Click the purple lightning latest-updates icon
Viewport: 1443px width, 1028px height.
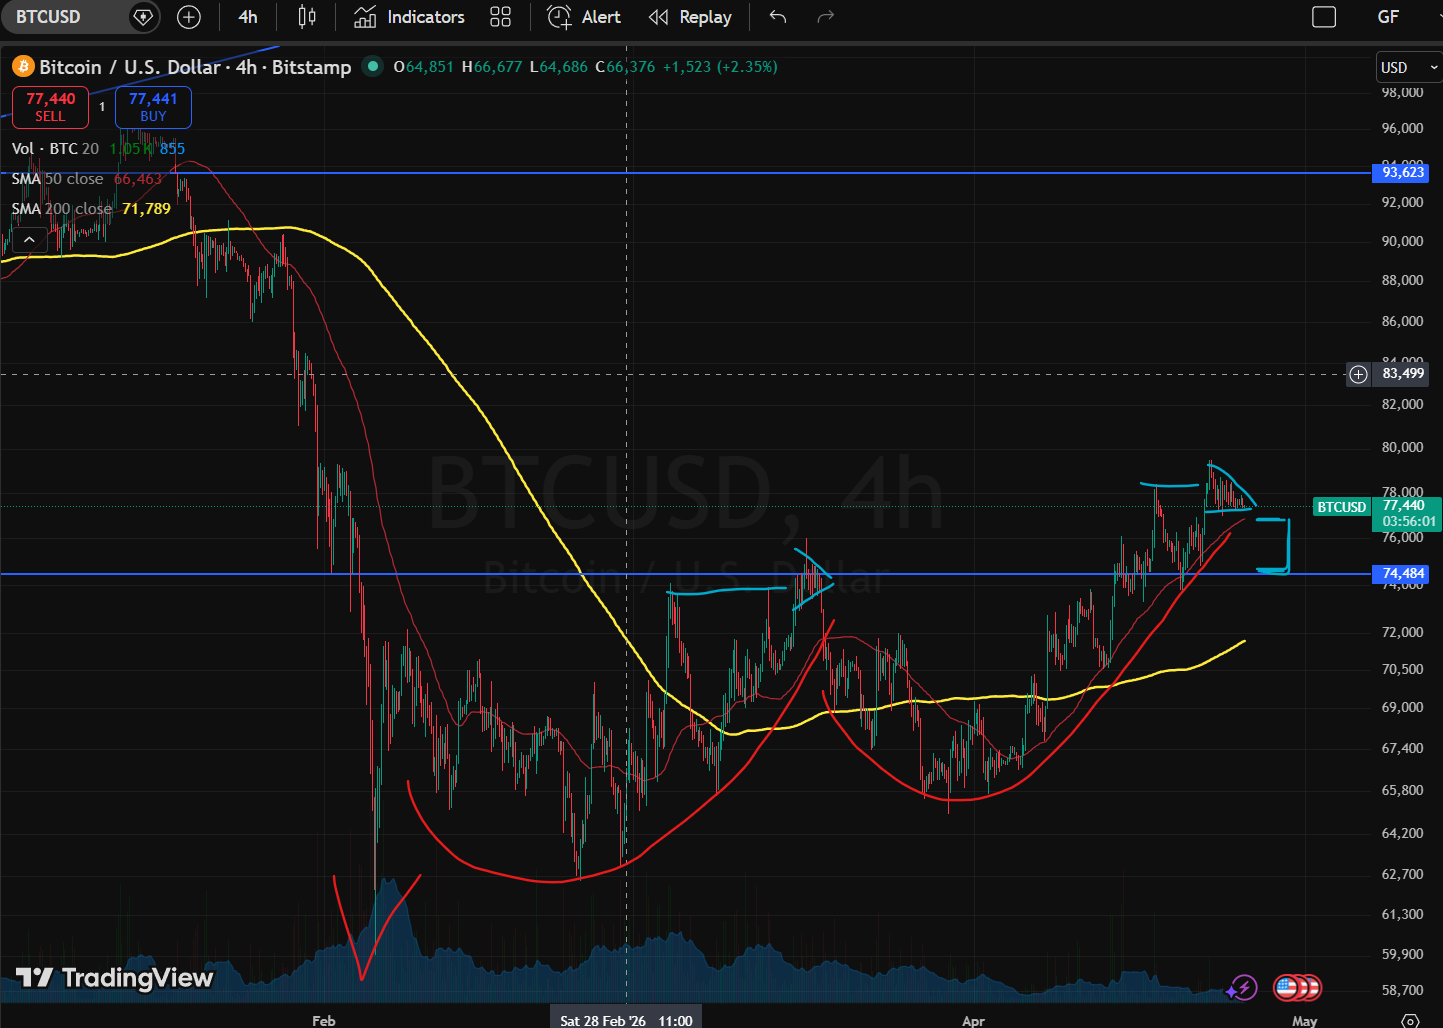point(1242,988)
